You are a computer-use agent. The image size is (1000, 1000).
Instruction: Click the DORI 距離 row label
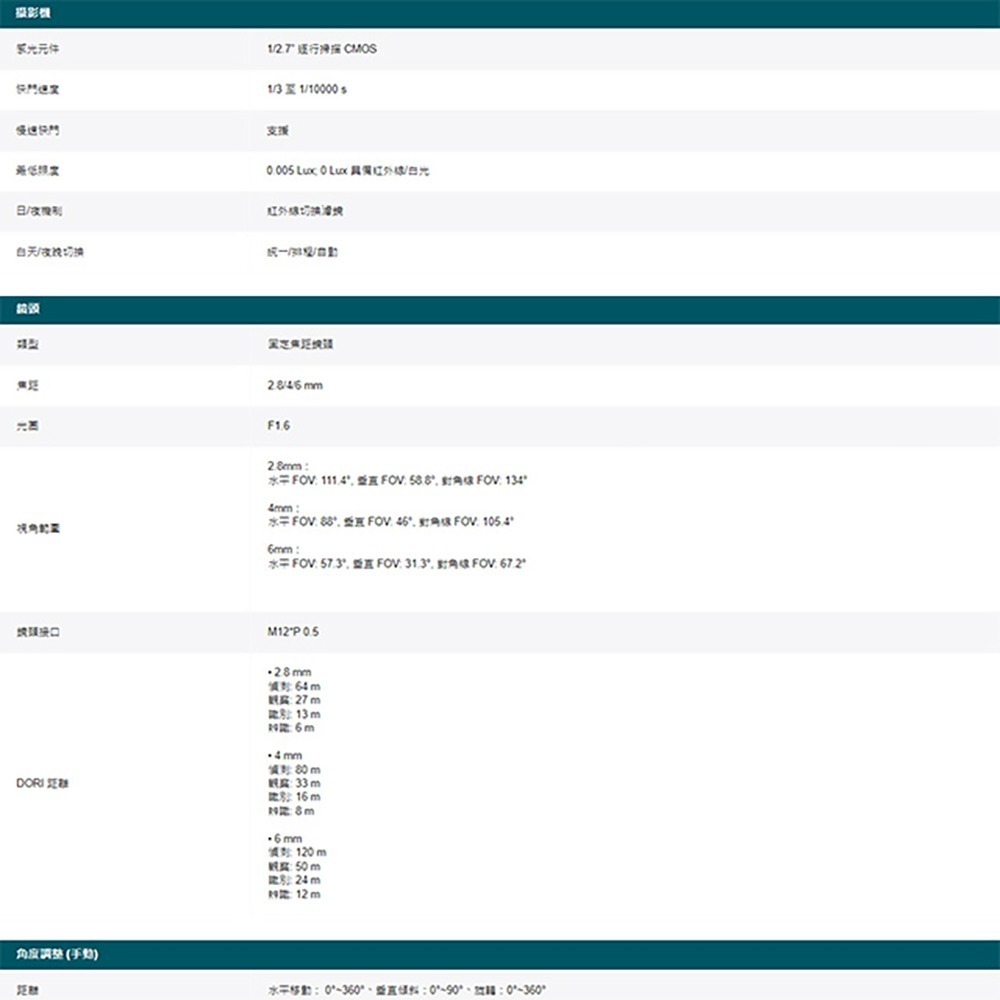click(33, 784)
